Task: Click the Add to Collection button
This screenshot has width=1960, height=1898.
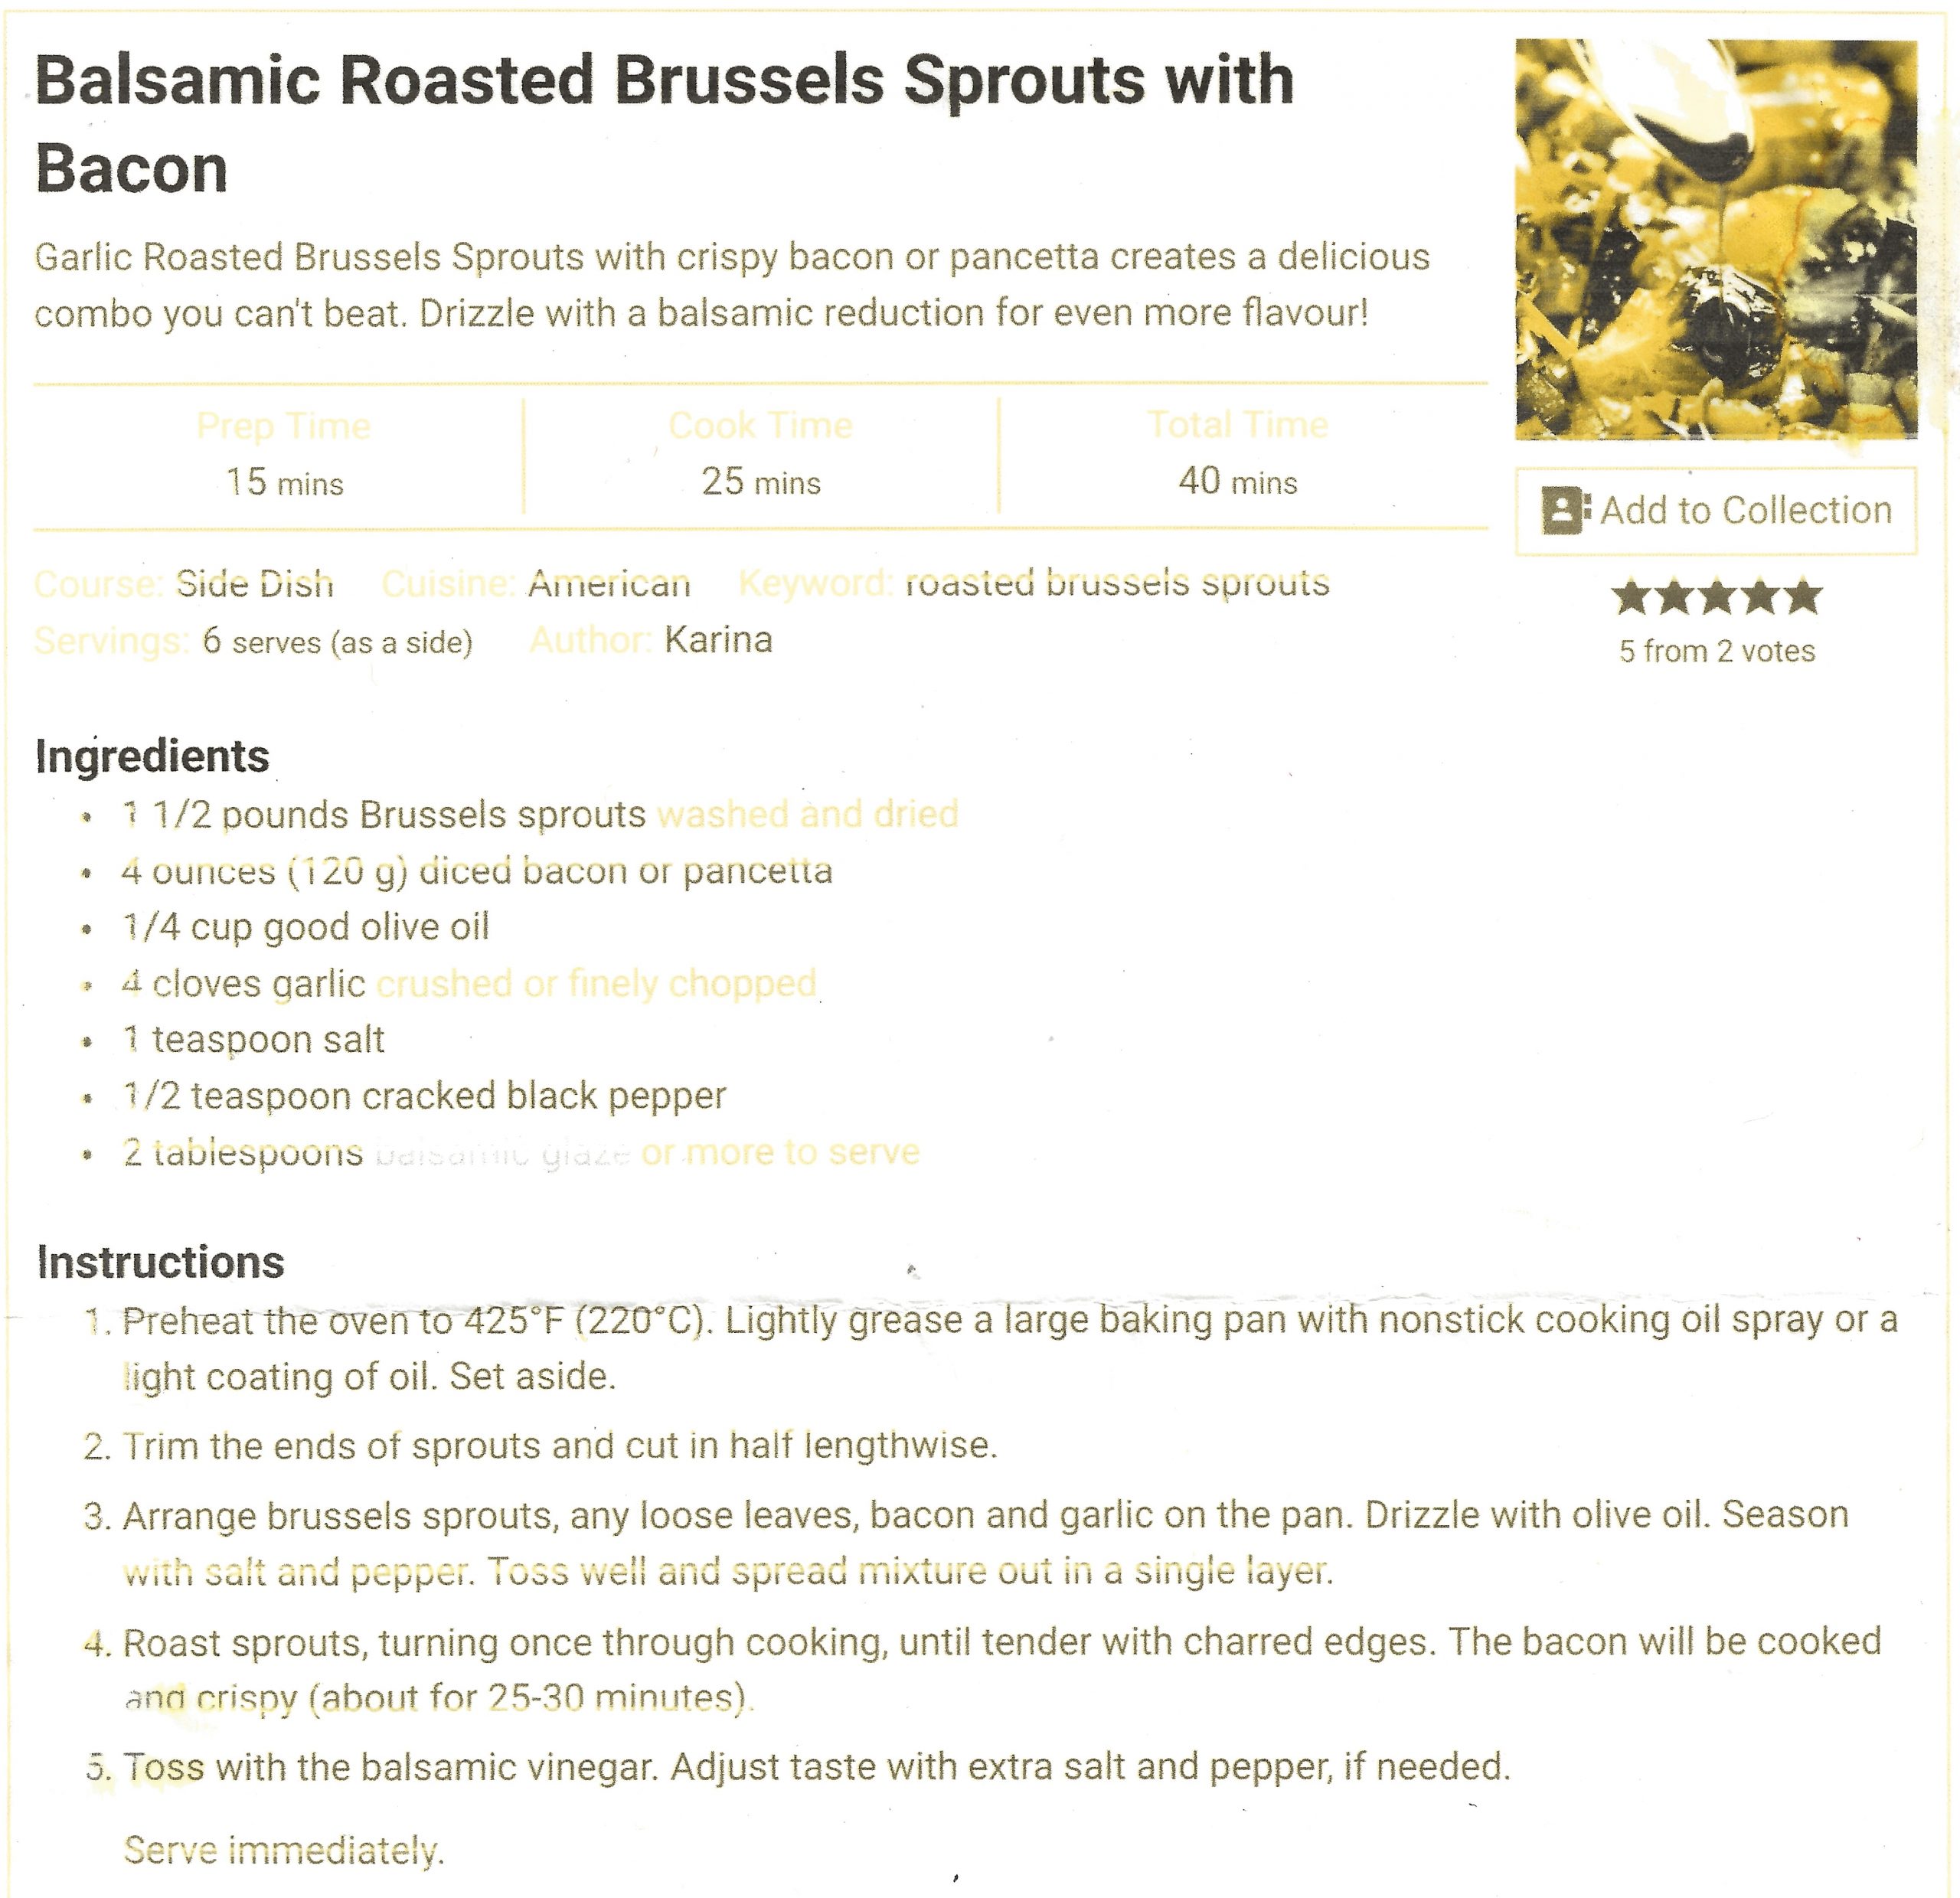Action: pos(1717,509)
